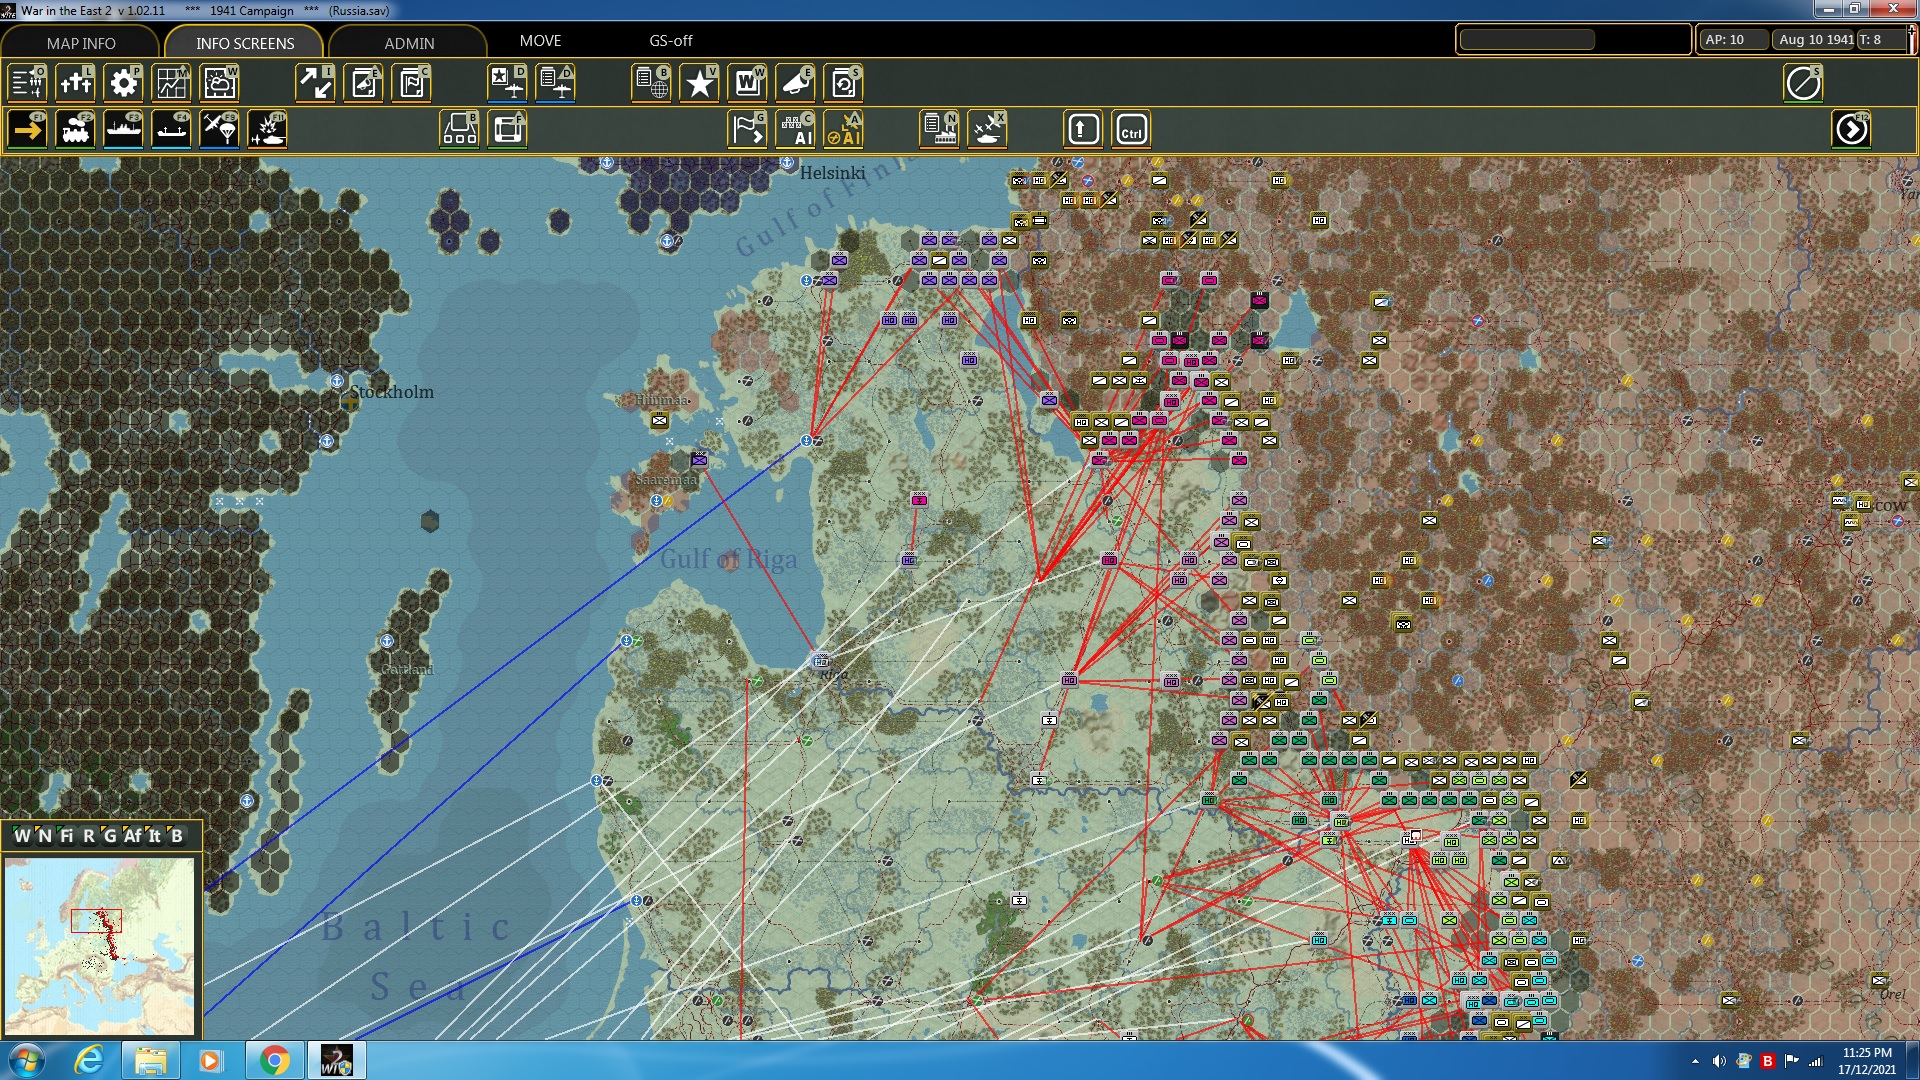The height and width of the screenshot is (1080, 1920).
Task: Toggle the Shift key lock button
Action: click(x=1083, y=130)
